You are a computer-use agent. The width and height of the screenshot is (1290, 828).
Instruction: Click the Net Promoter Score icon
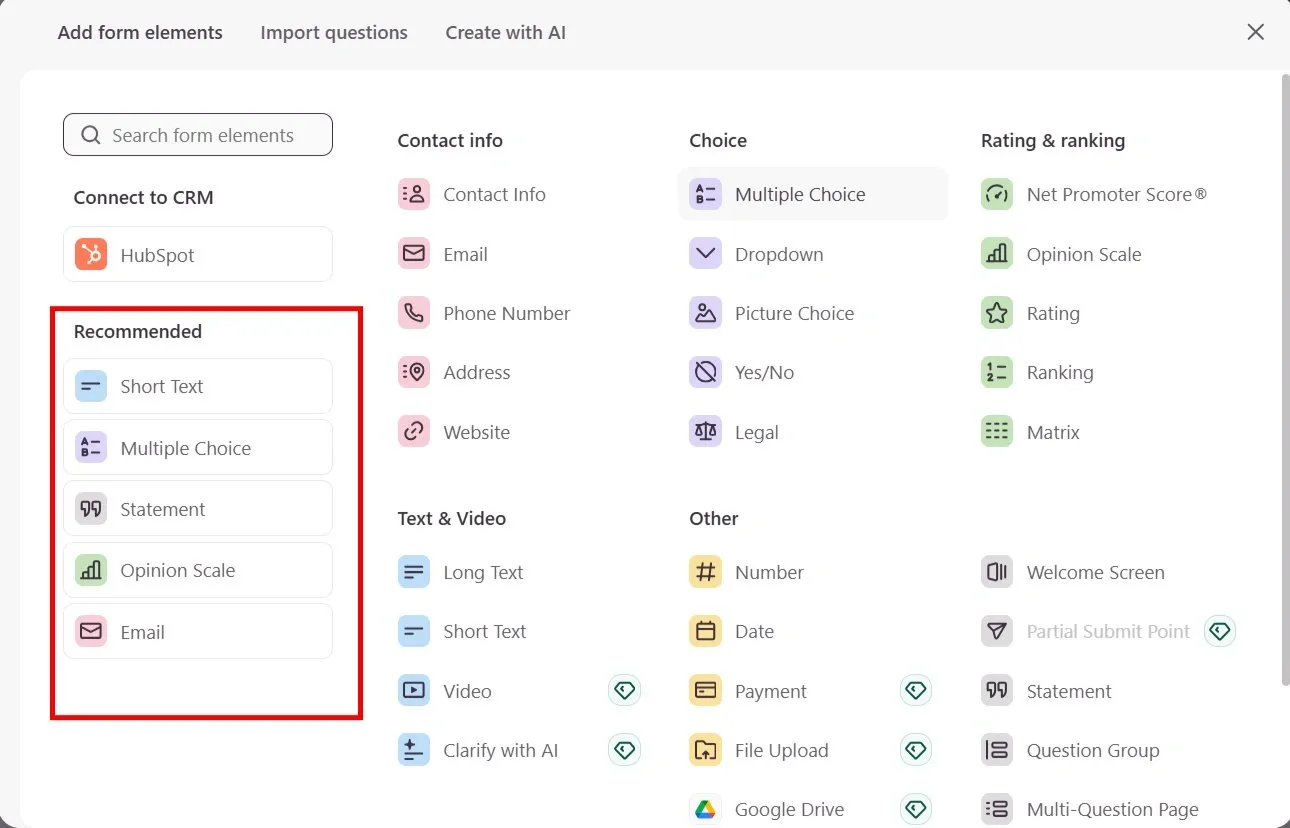pos(997,194)
